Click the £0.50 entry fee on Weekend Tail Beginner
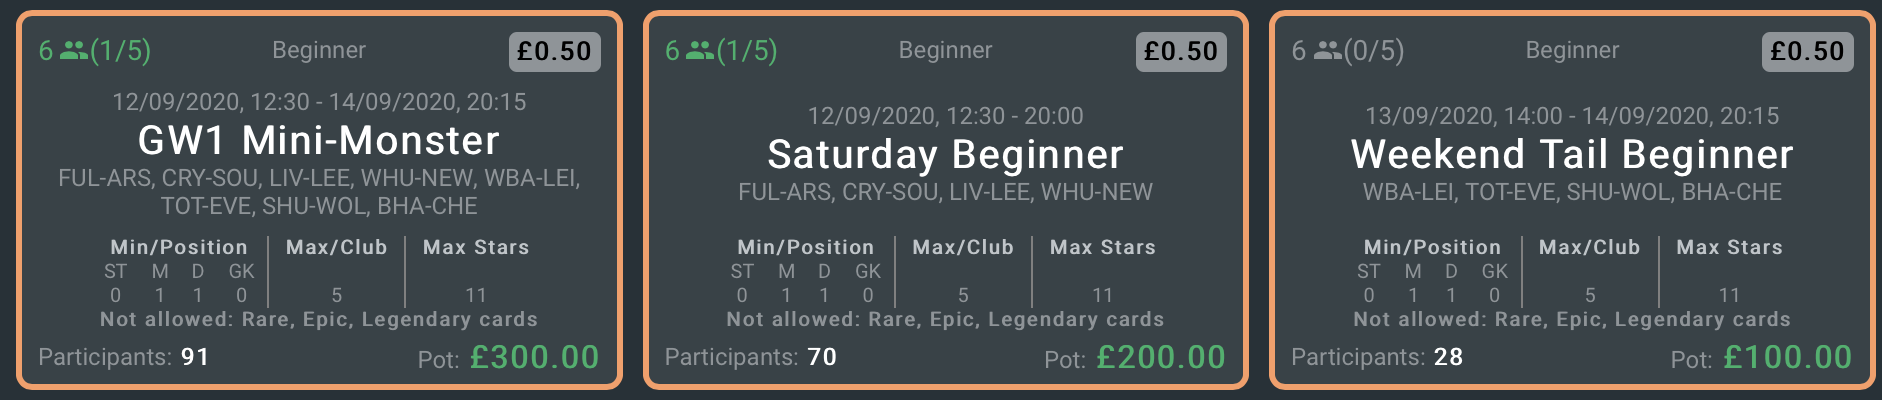The image size is (1882, 400). (x=1807, y=51)
